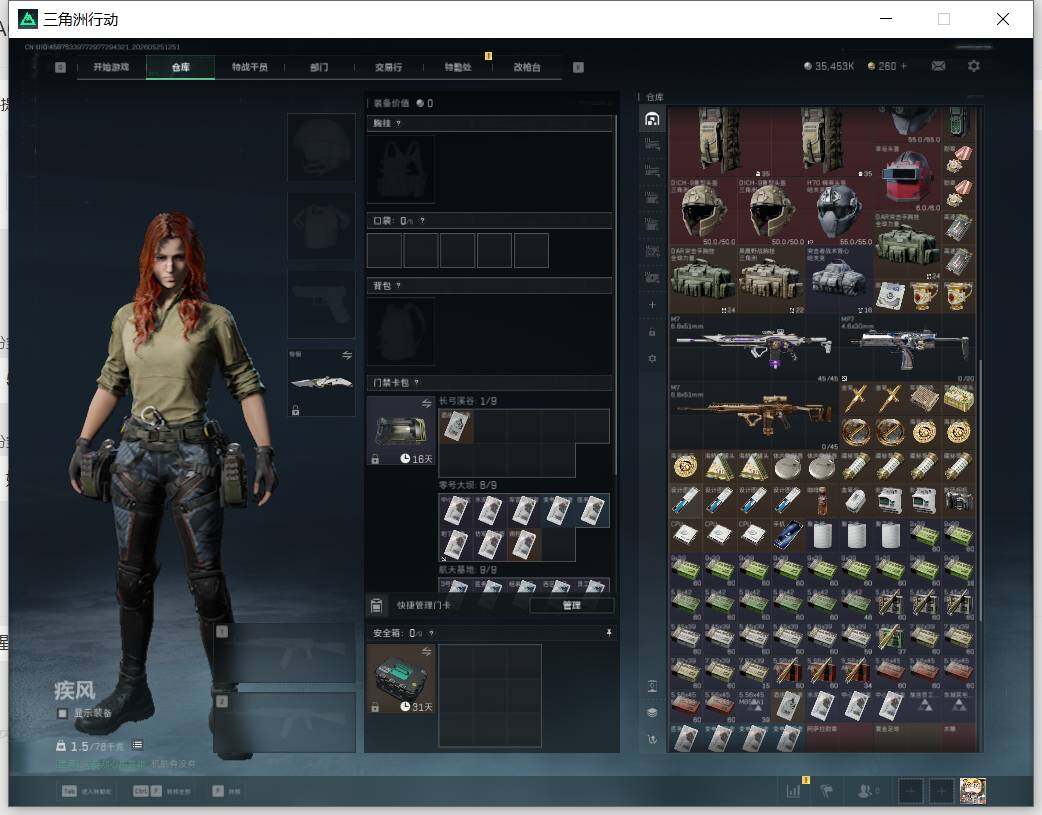This screenshot has height=815, width=1042.
Task: Click the 35,453K currency balance
Action: [x=829, y=66]
